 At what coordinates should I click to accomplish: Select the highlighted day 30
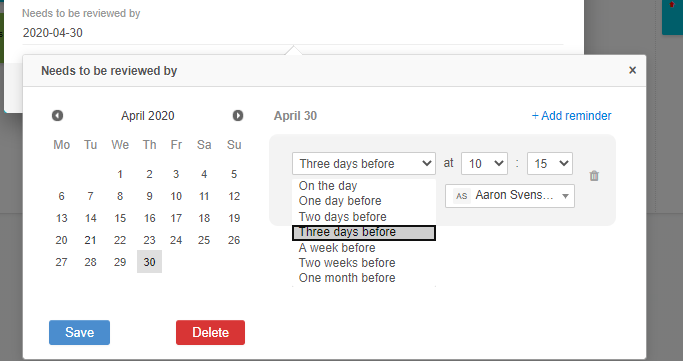click(149, 262)
